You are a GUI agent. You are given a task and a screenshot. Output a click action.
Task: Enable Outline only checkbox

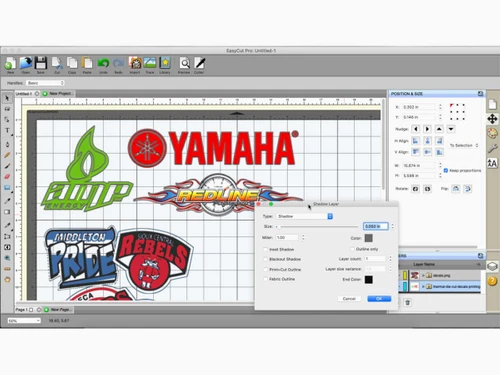[352, 249]
